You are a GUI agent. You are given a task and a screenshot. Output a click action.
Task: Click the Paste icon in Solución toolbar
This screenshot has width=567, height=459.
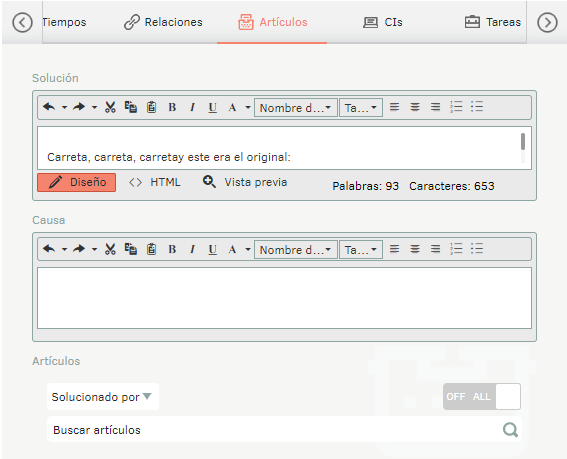tap(152, 107)
